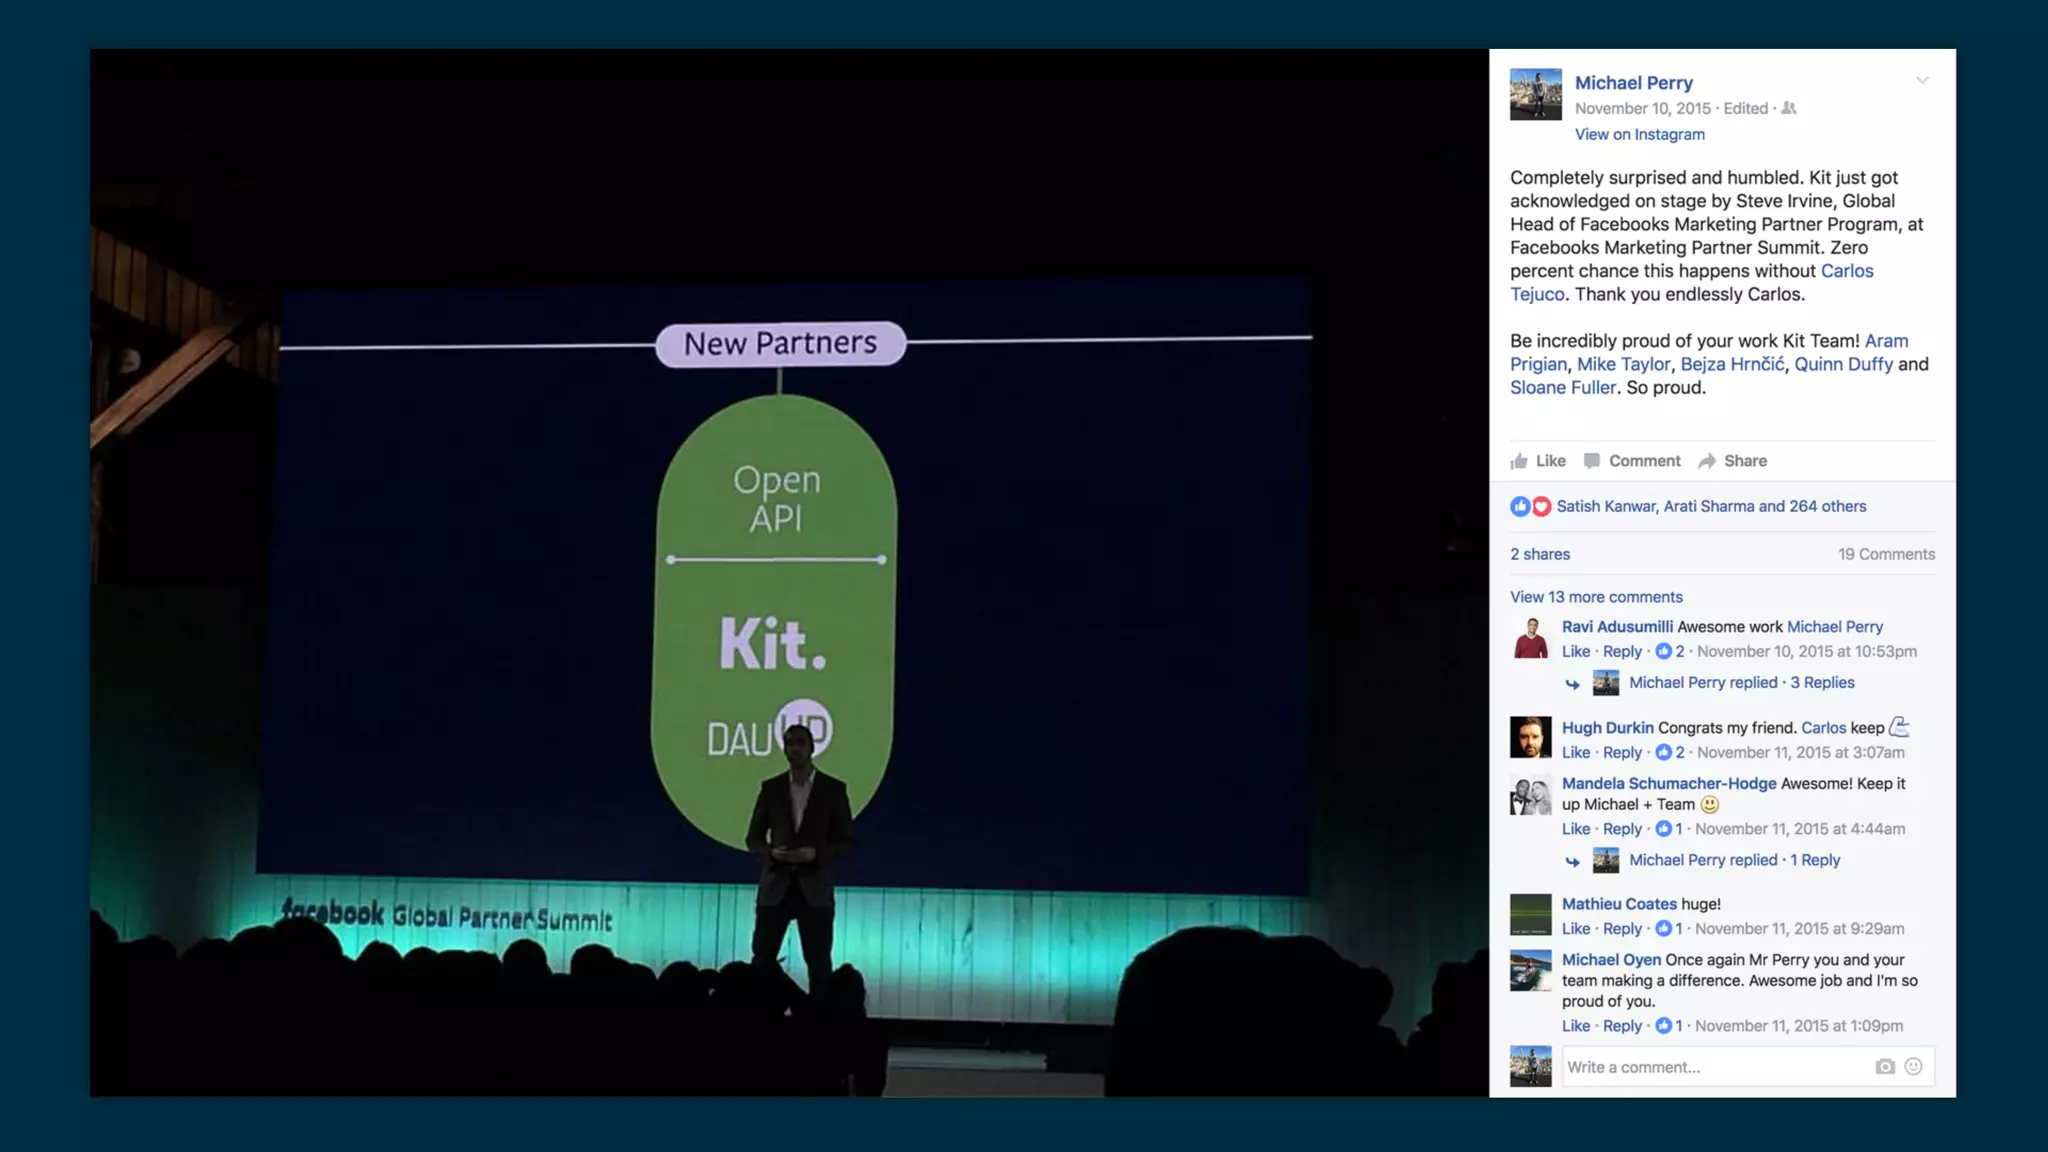Reply to Mathieu Coates' comment
Viewport: 2048px width, 1152px height.
coord(1621,929)
